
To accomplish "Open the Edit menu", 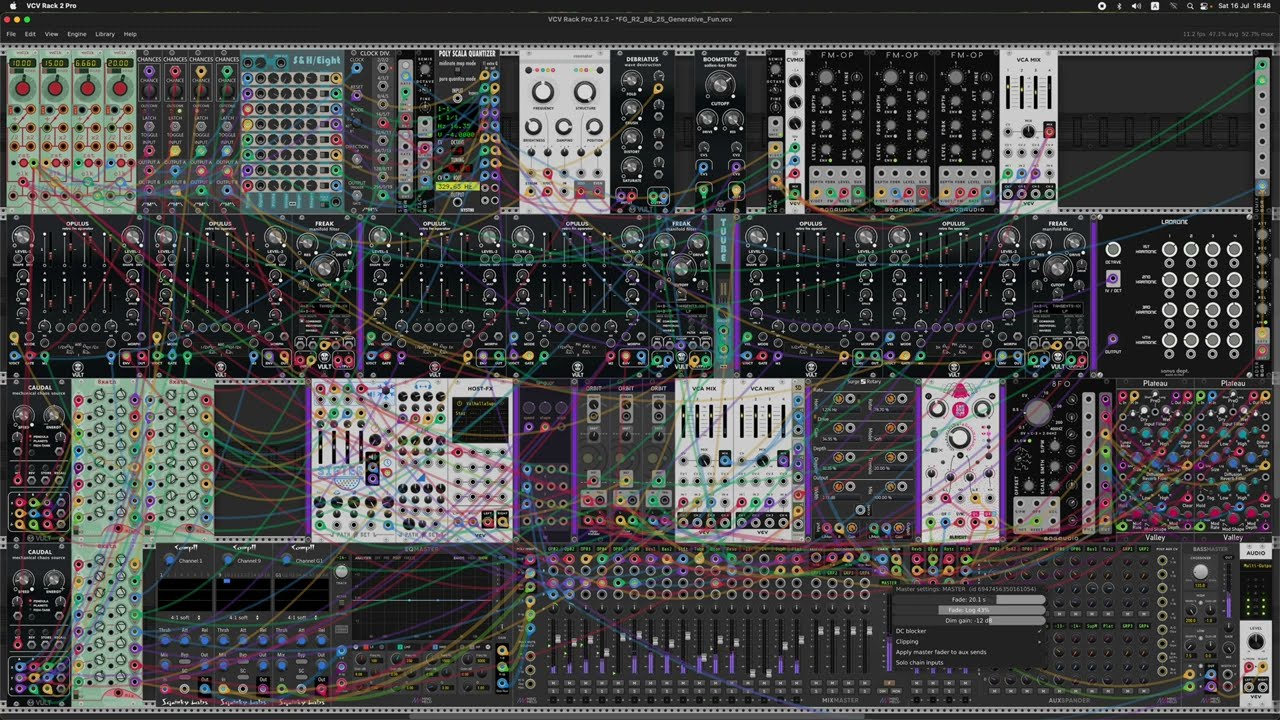I will click(x=30, y=34).
